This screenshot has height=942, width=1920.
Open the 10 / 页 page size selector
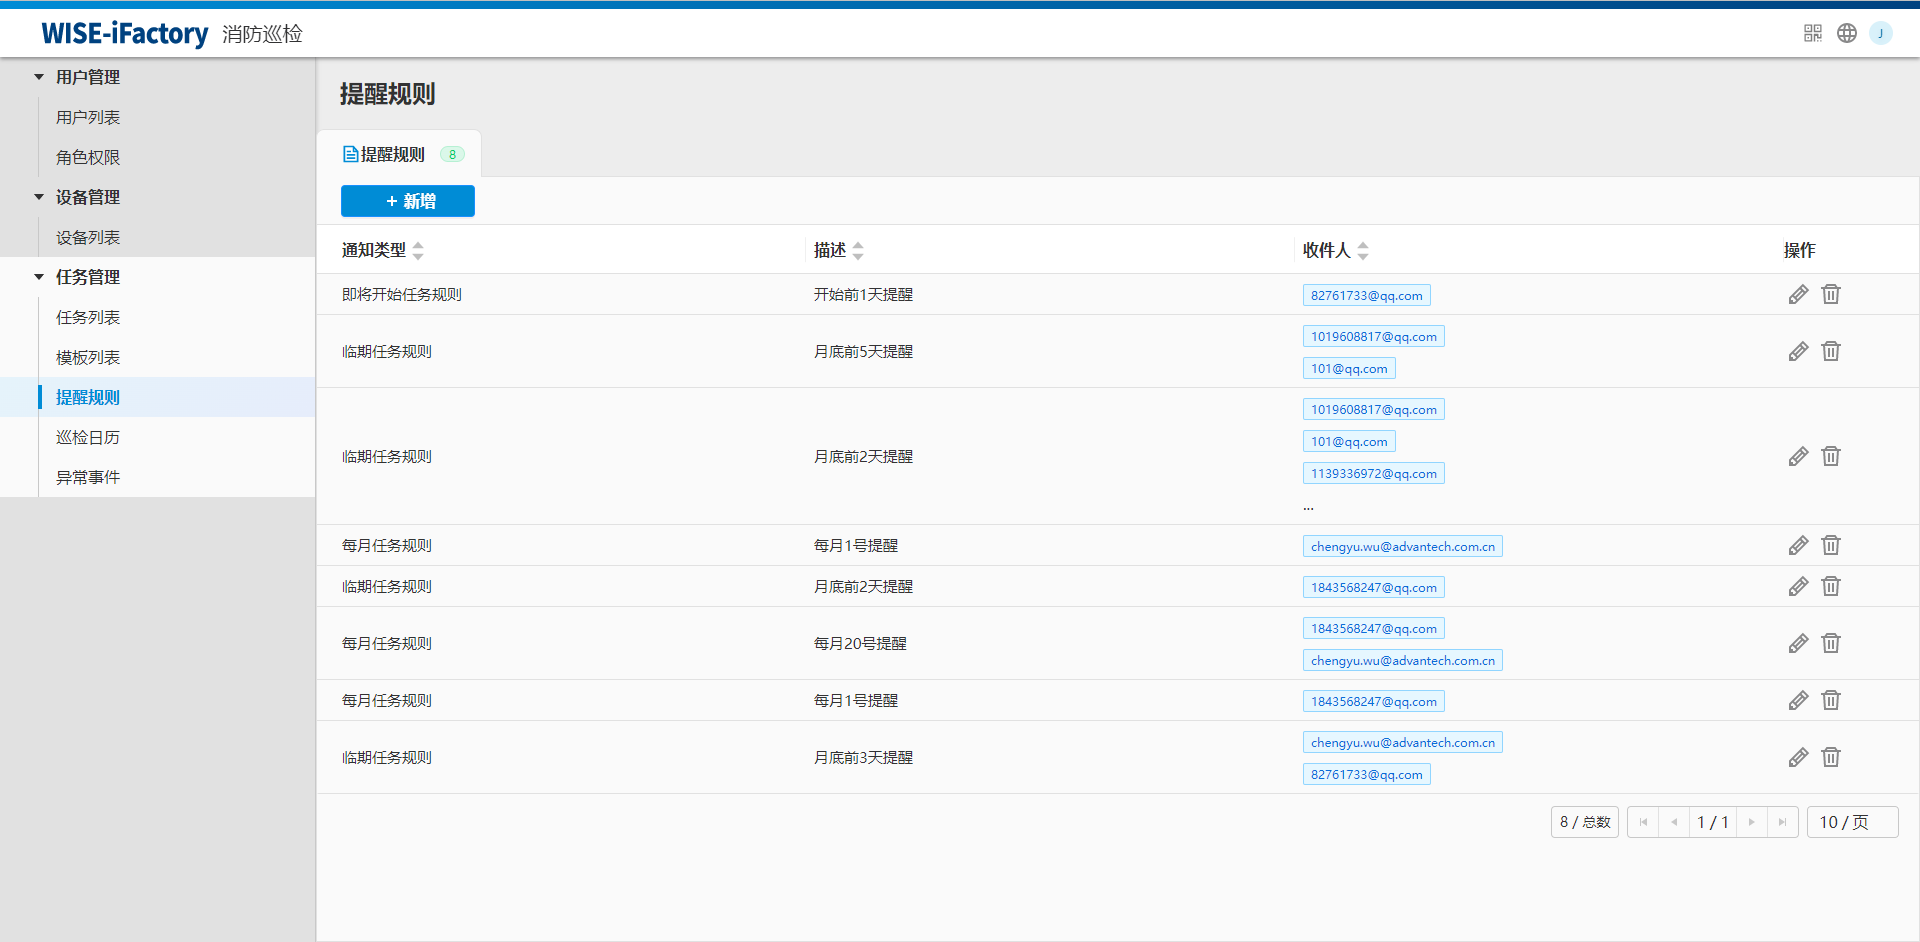[x=1851, y=822]
